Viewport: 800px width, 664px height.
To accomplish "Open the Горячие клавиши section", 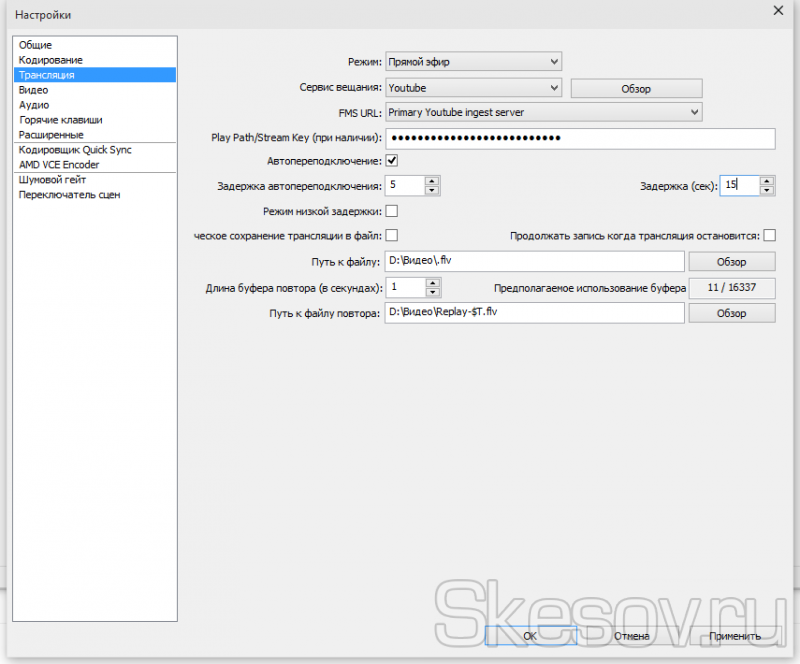I will pos(60,120).
